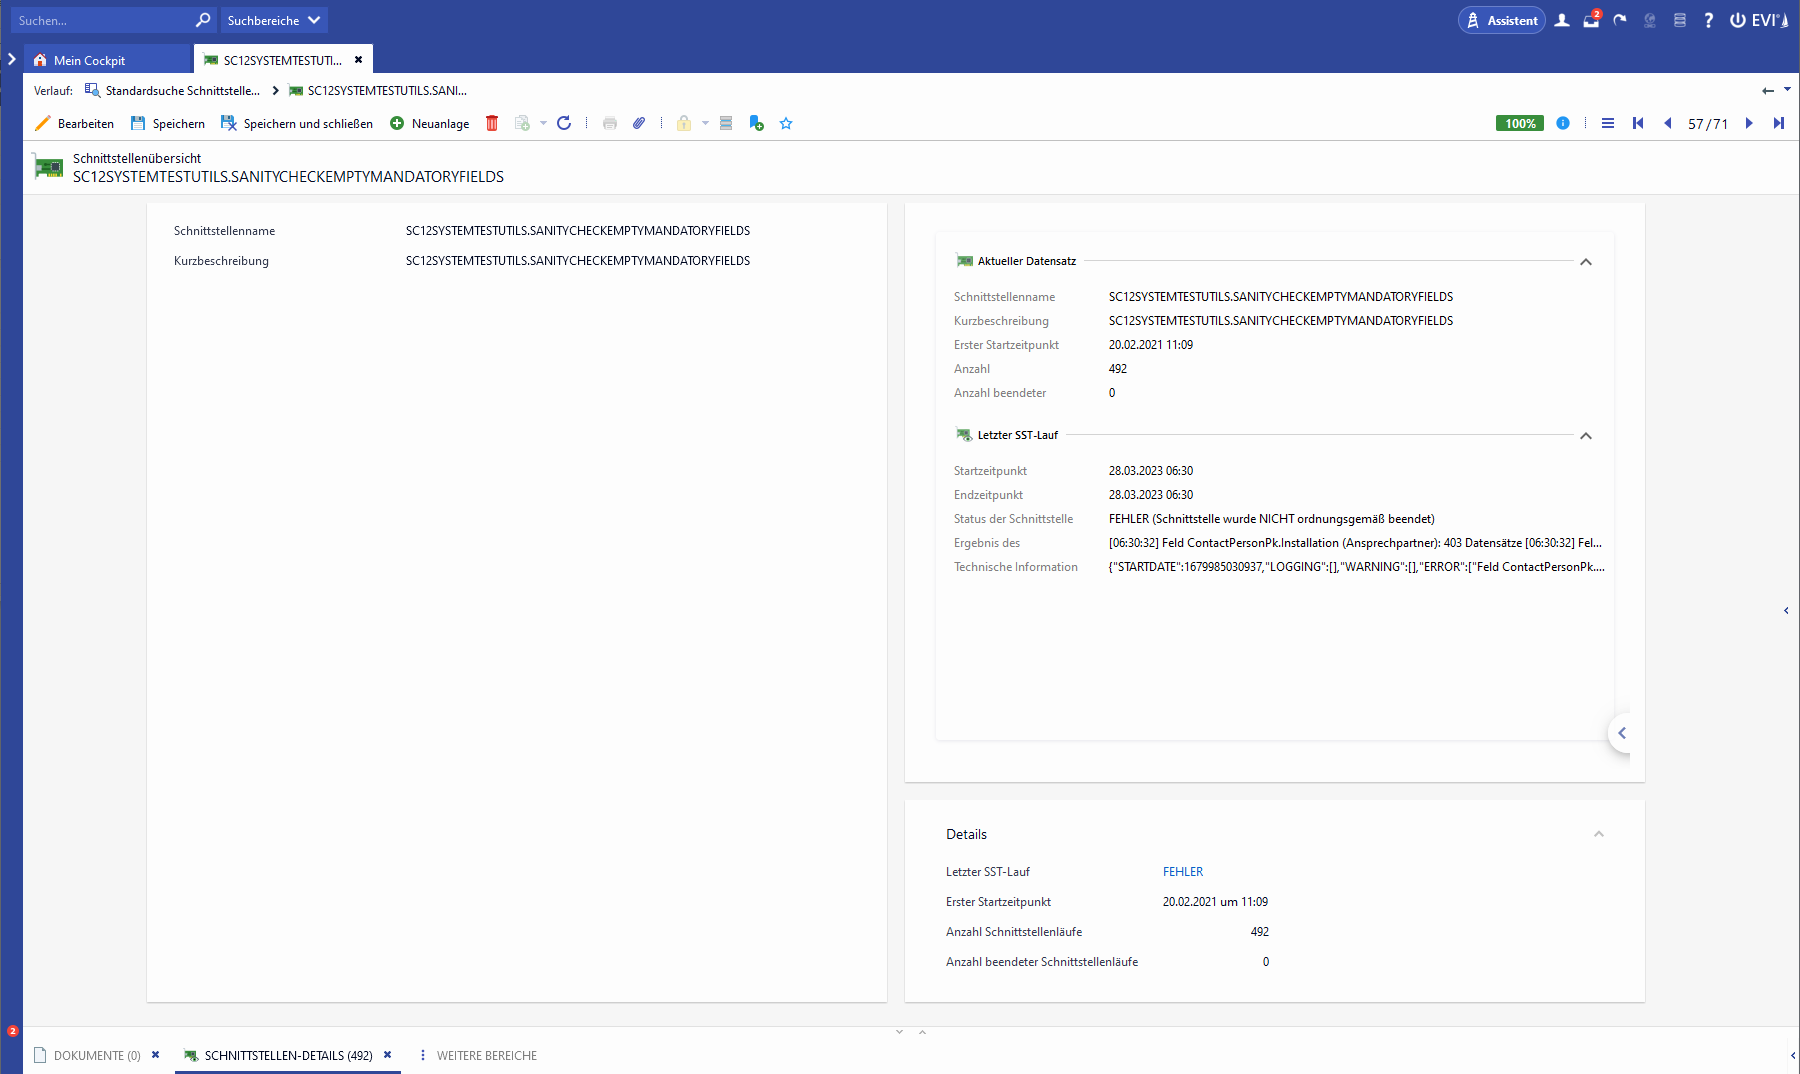The width and height of the screenshot is (1800, 1074).
Task: Click the Bearbeiten button
Action: point(75,123)
